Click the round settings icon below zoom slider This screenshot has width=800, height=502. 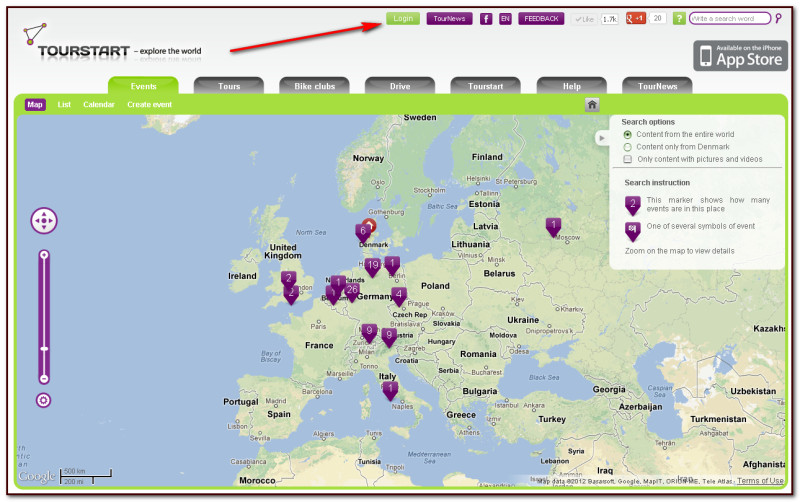43,400
